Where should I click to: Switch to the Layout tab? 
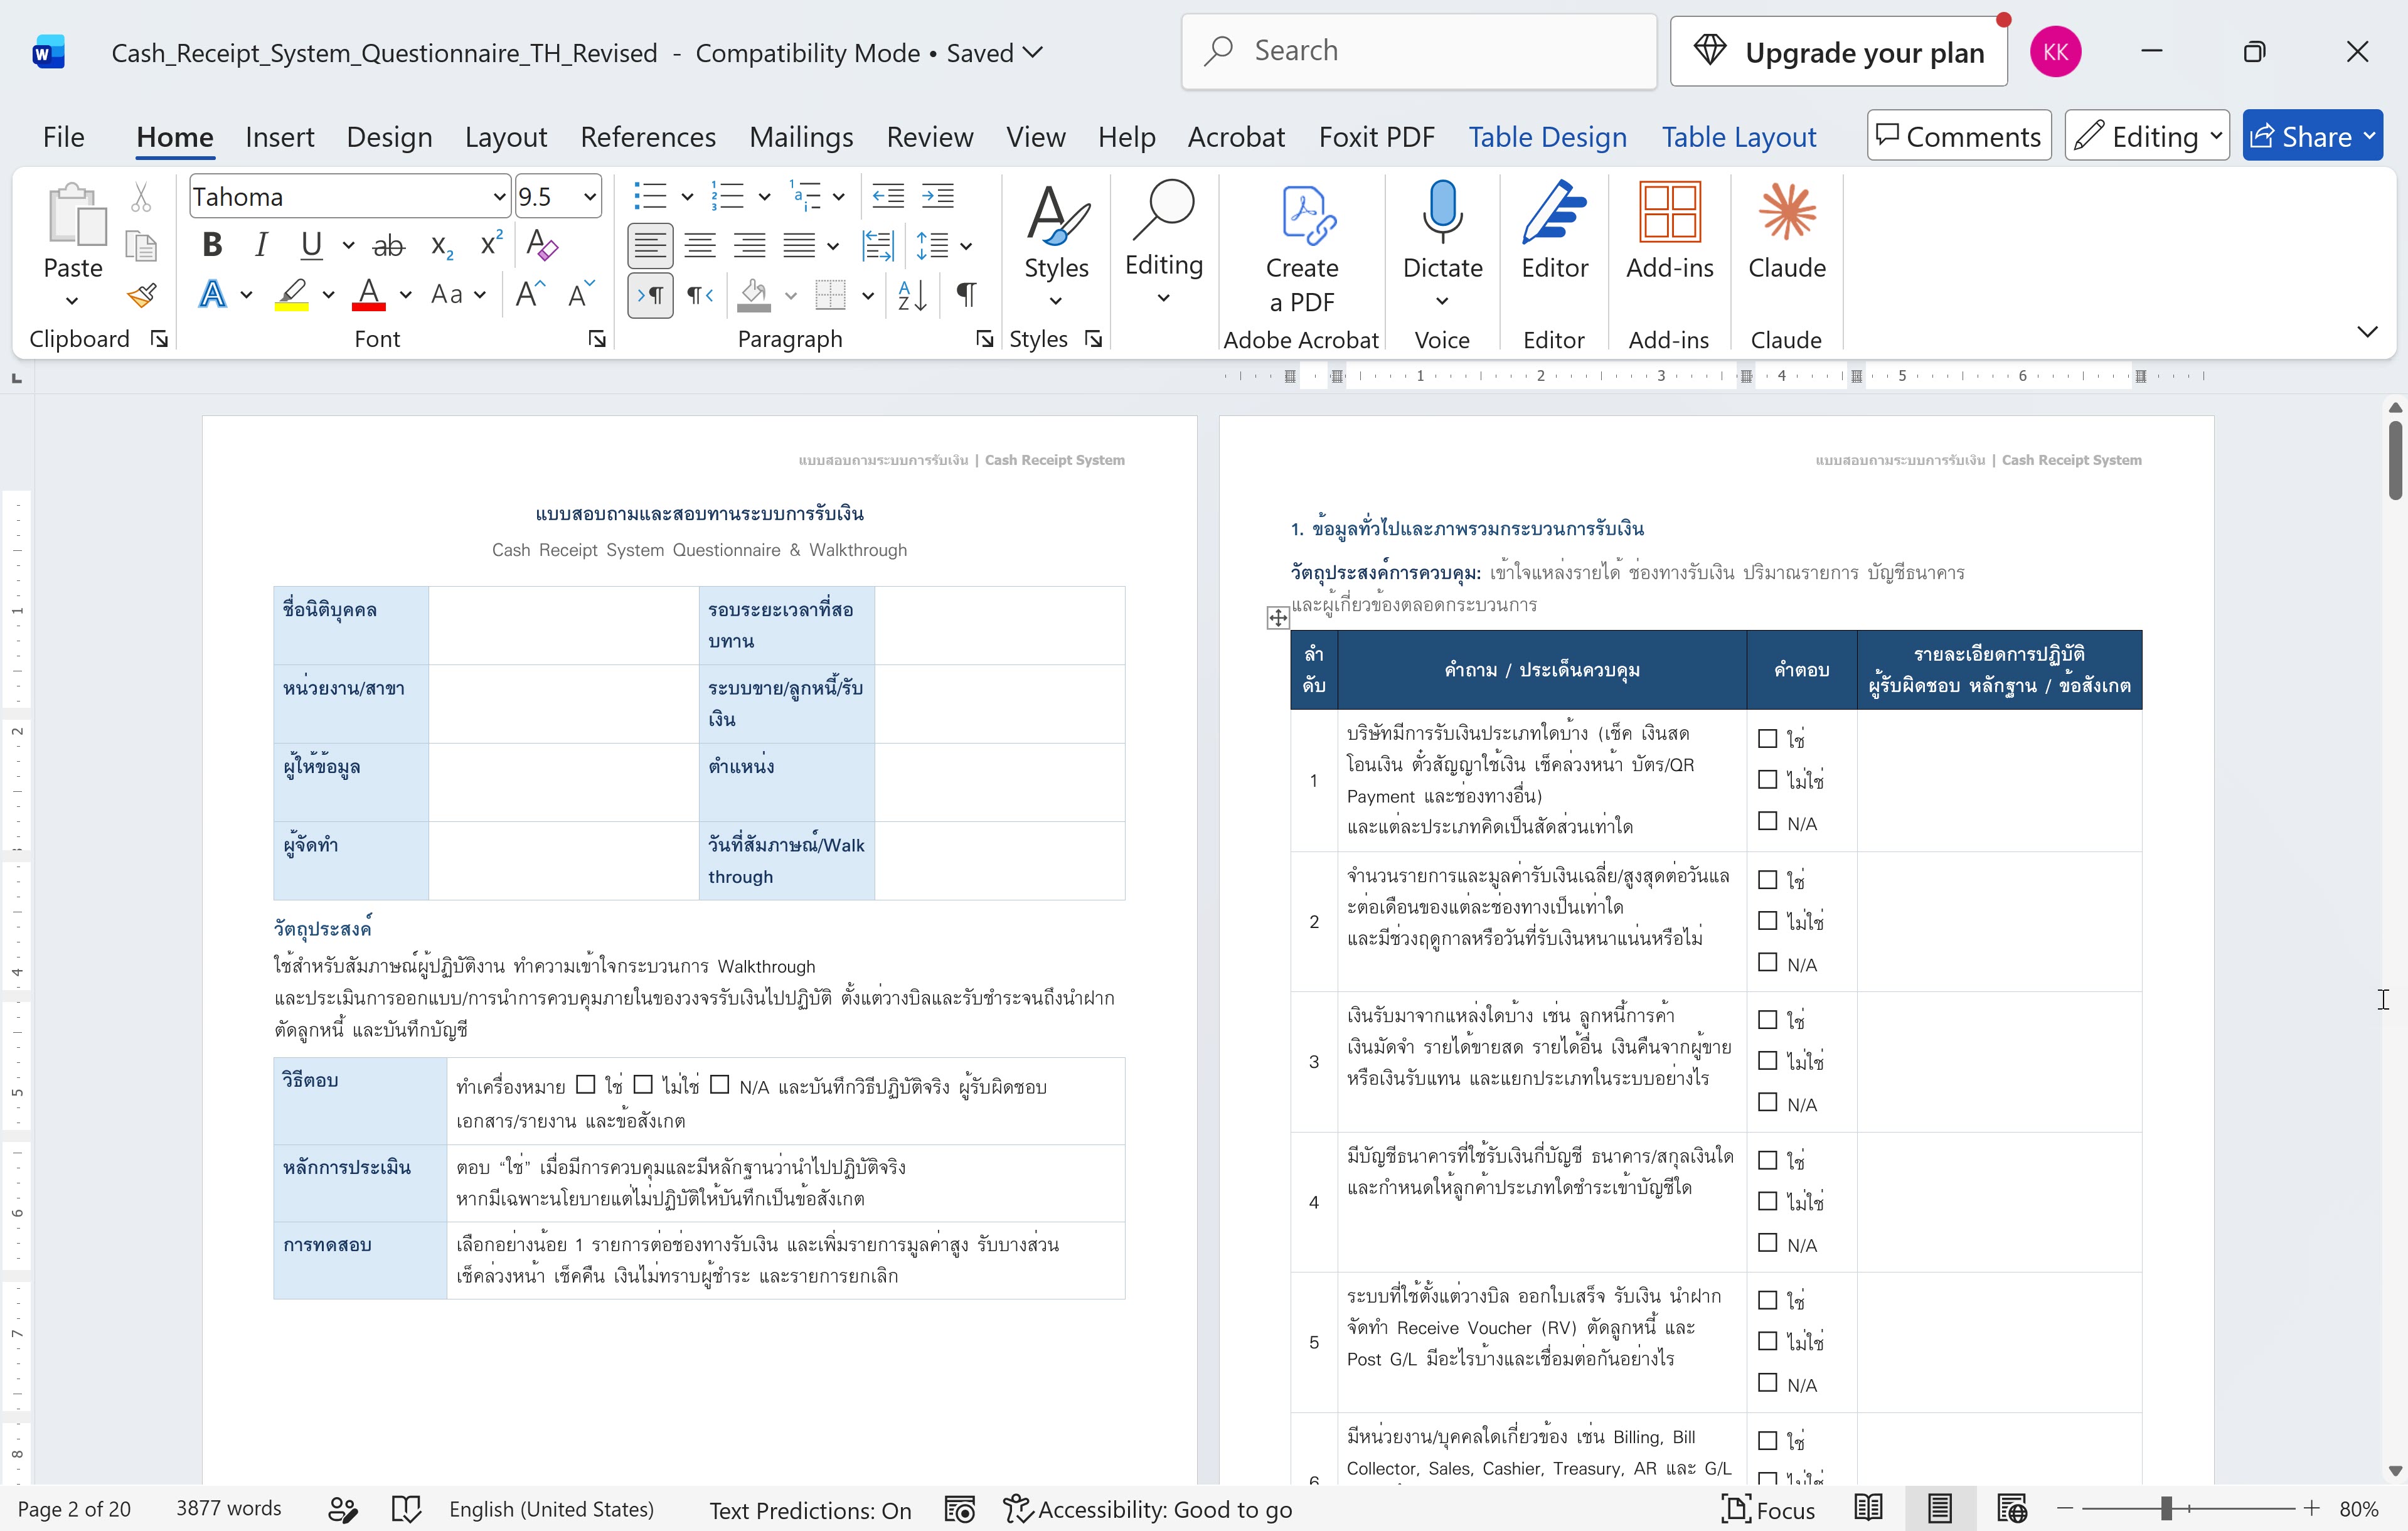505,137
